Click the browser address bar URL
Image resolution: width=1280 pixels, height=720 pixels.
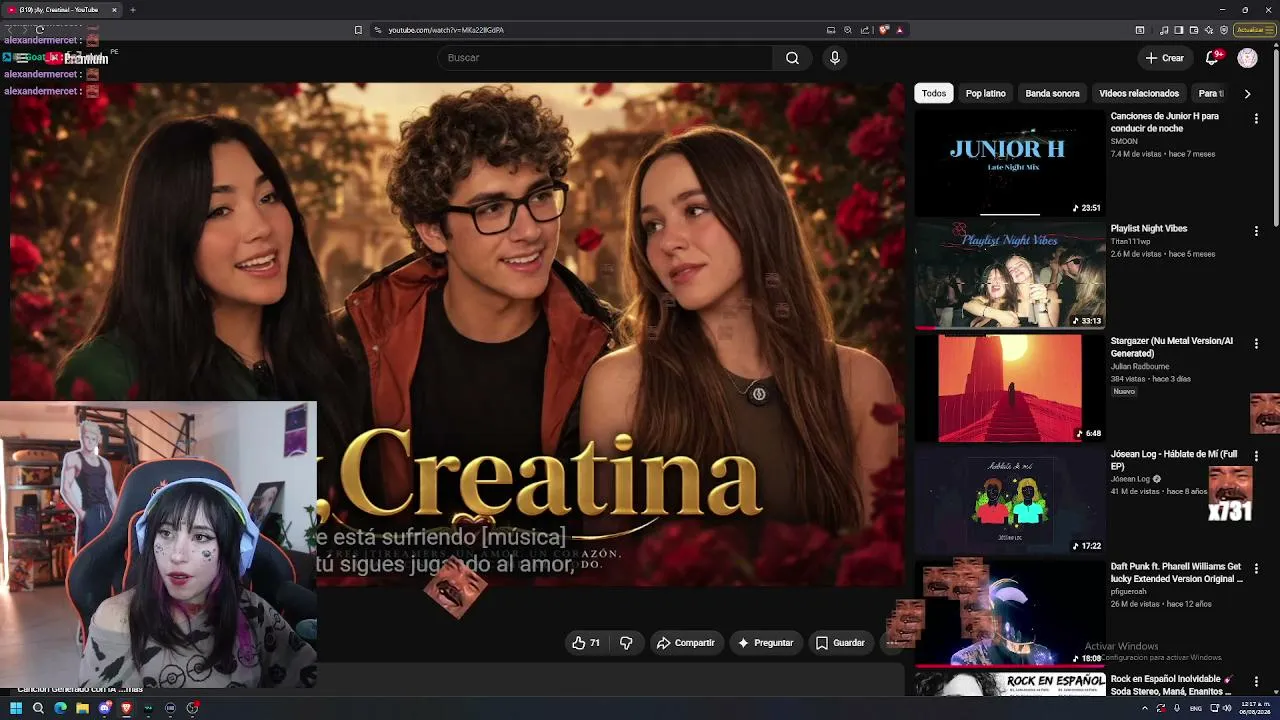[446, 30]
